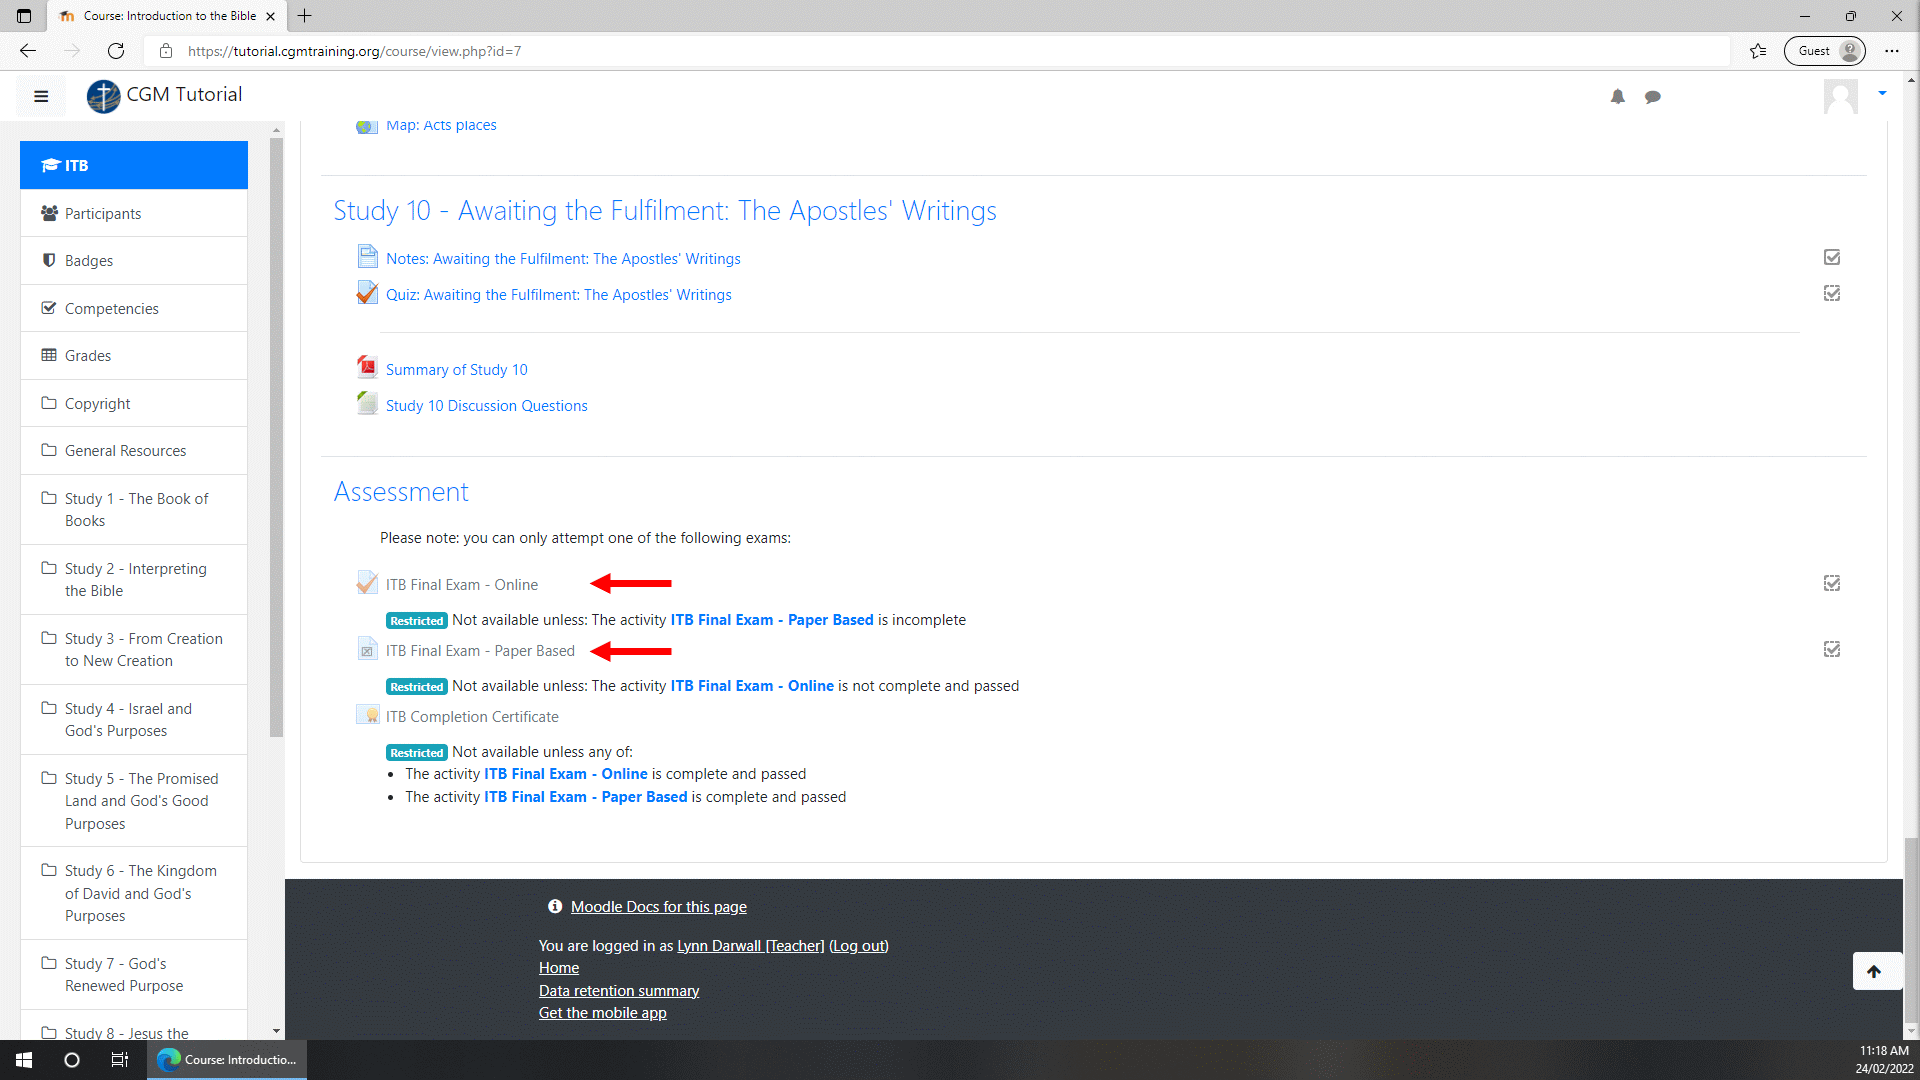Open the Data retention summary link
Image resolution: width=1920 pixels, height=1080 pixels.
(x=618, y=990)
